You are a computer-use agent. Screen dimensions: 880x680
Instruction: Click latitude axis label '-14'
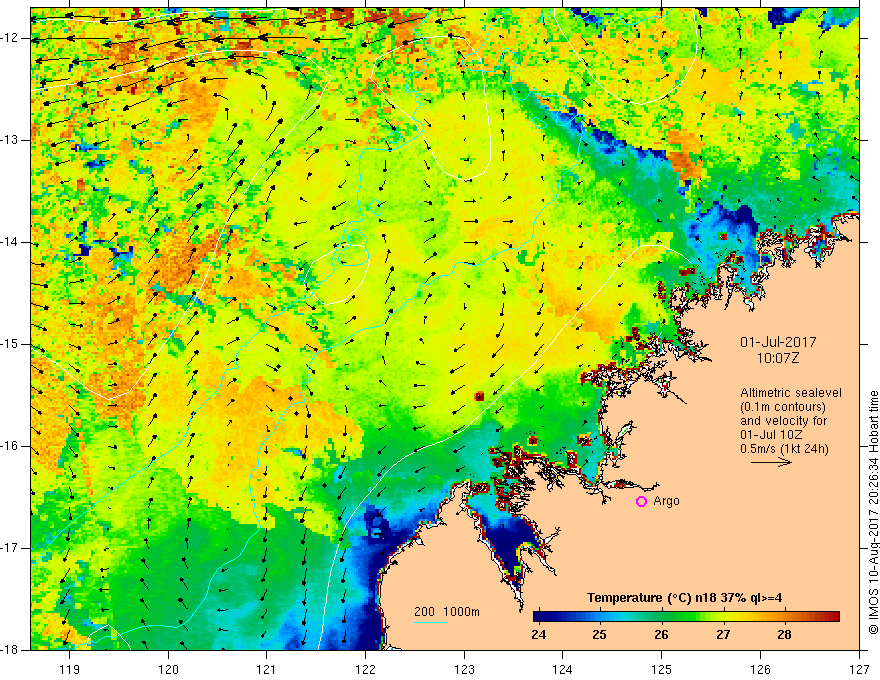(x=10, y=242)
